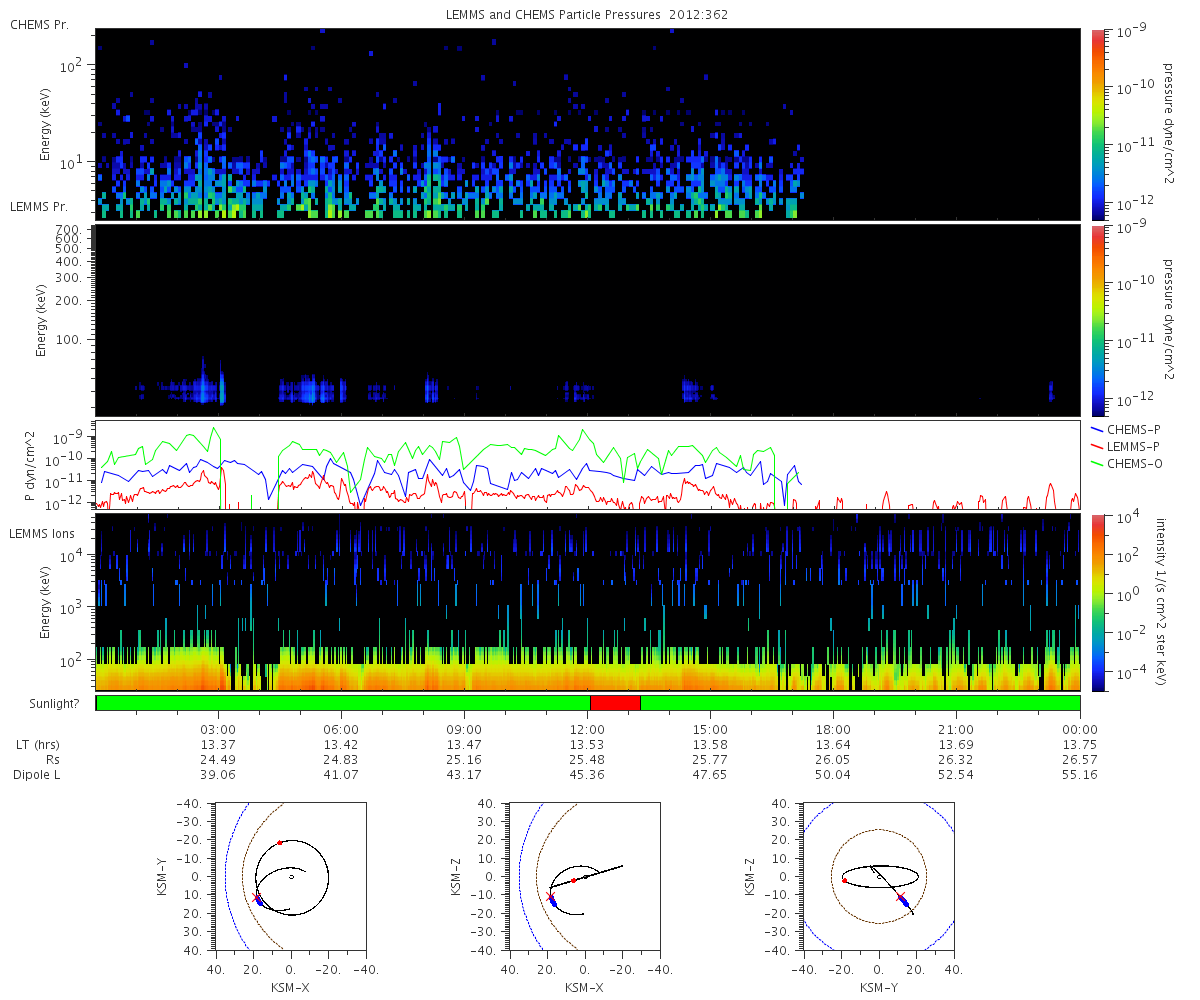Click the 00:00 time tick label
The width and height of the screenshot is (1200, 1000).
point(1079,730)
